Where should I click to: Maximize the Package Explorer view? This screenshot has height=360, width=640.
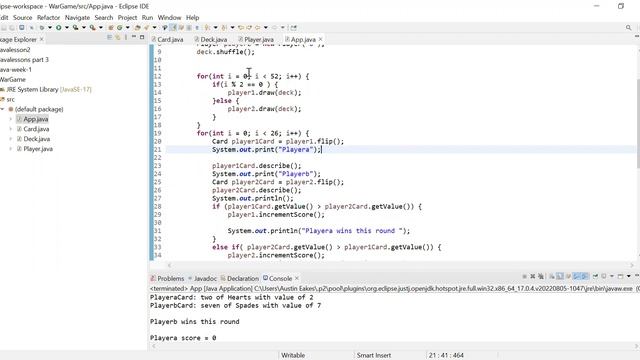[x=142, y=37]
